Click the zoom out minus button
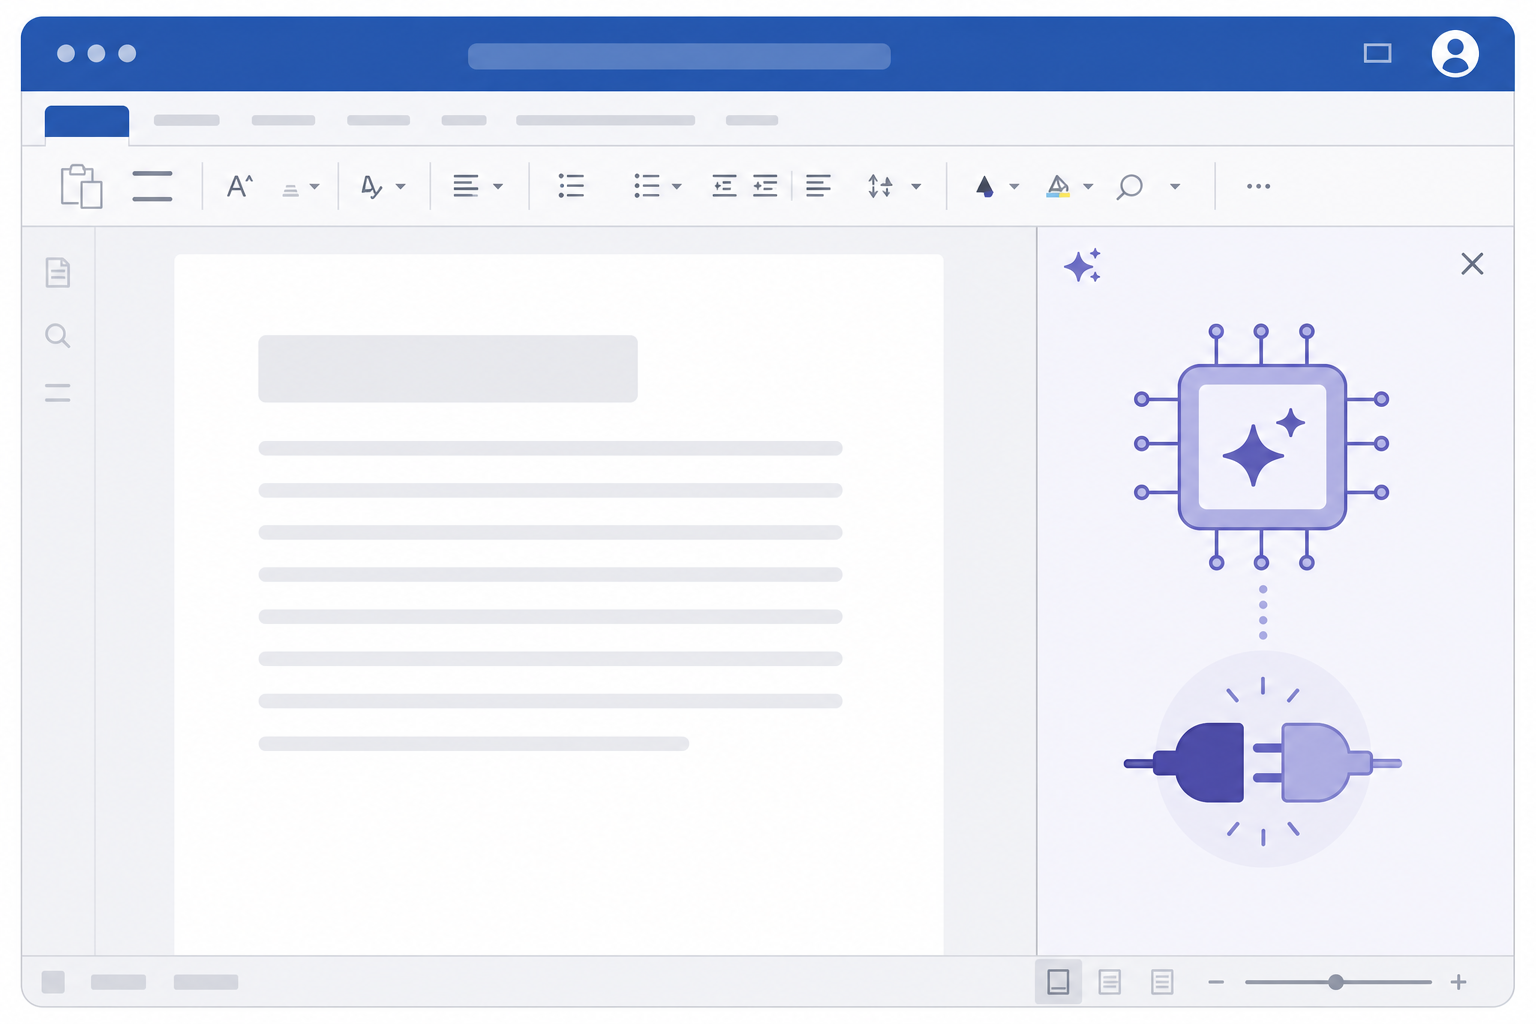This screenshot has width=1536, height=1024. tap(1216, 982)
